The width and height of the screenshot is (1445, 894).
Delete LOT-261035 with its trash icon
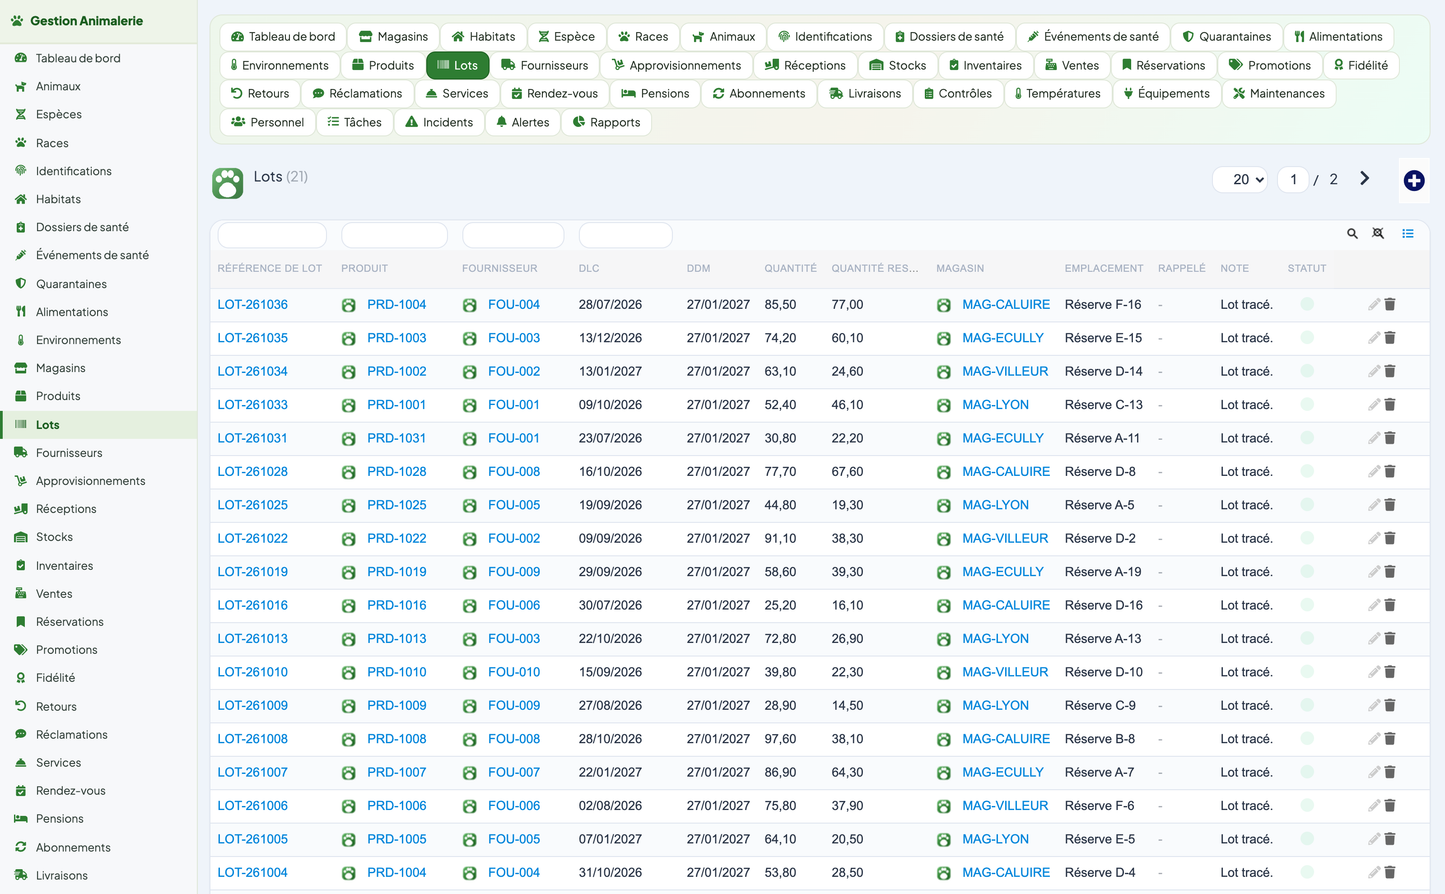[x=1390, y=338]
